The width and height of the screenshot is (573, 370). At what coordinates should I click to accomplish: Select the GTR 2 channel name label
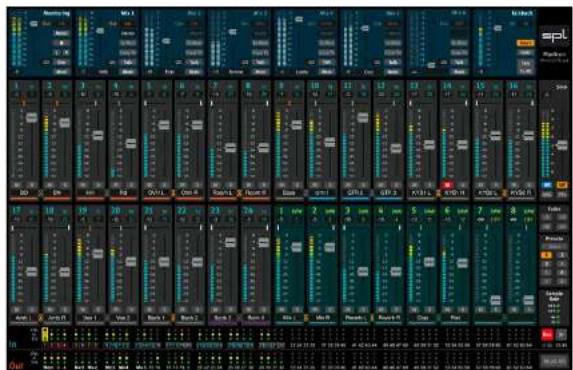[x=388, y=193]
